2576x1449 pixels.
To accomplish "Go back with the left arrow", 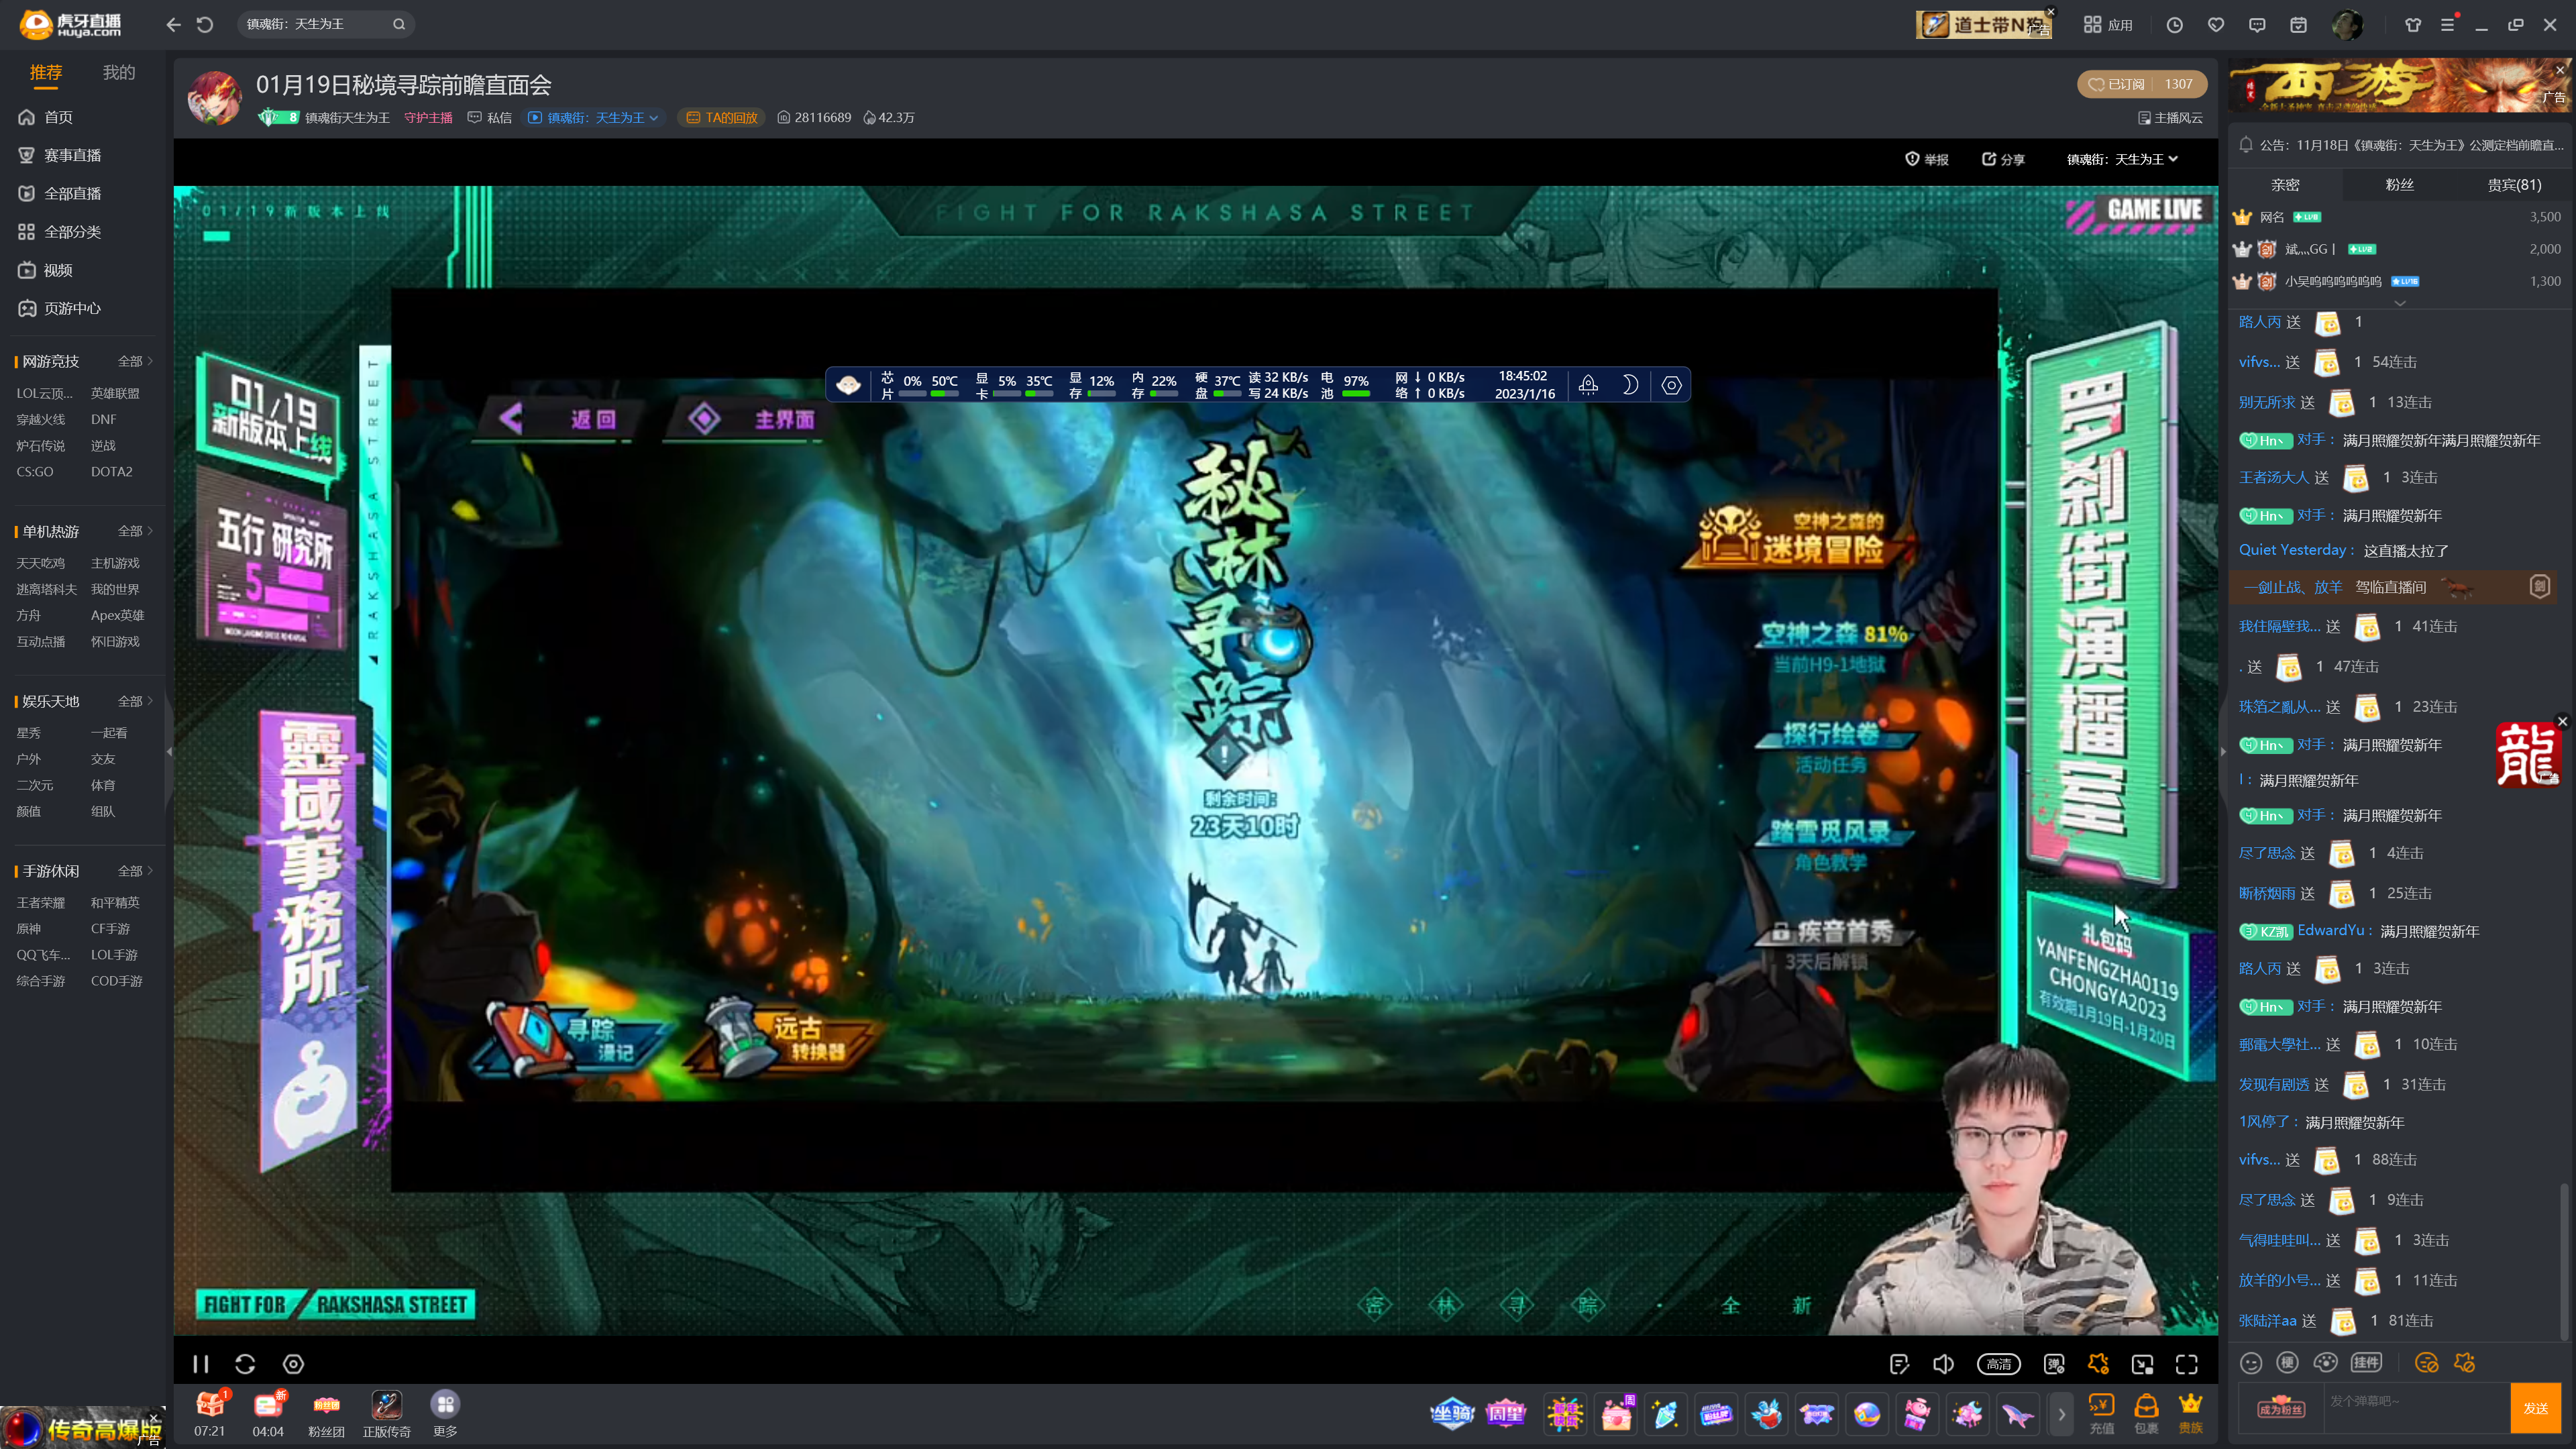I will [x=173, y=24].
